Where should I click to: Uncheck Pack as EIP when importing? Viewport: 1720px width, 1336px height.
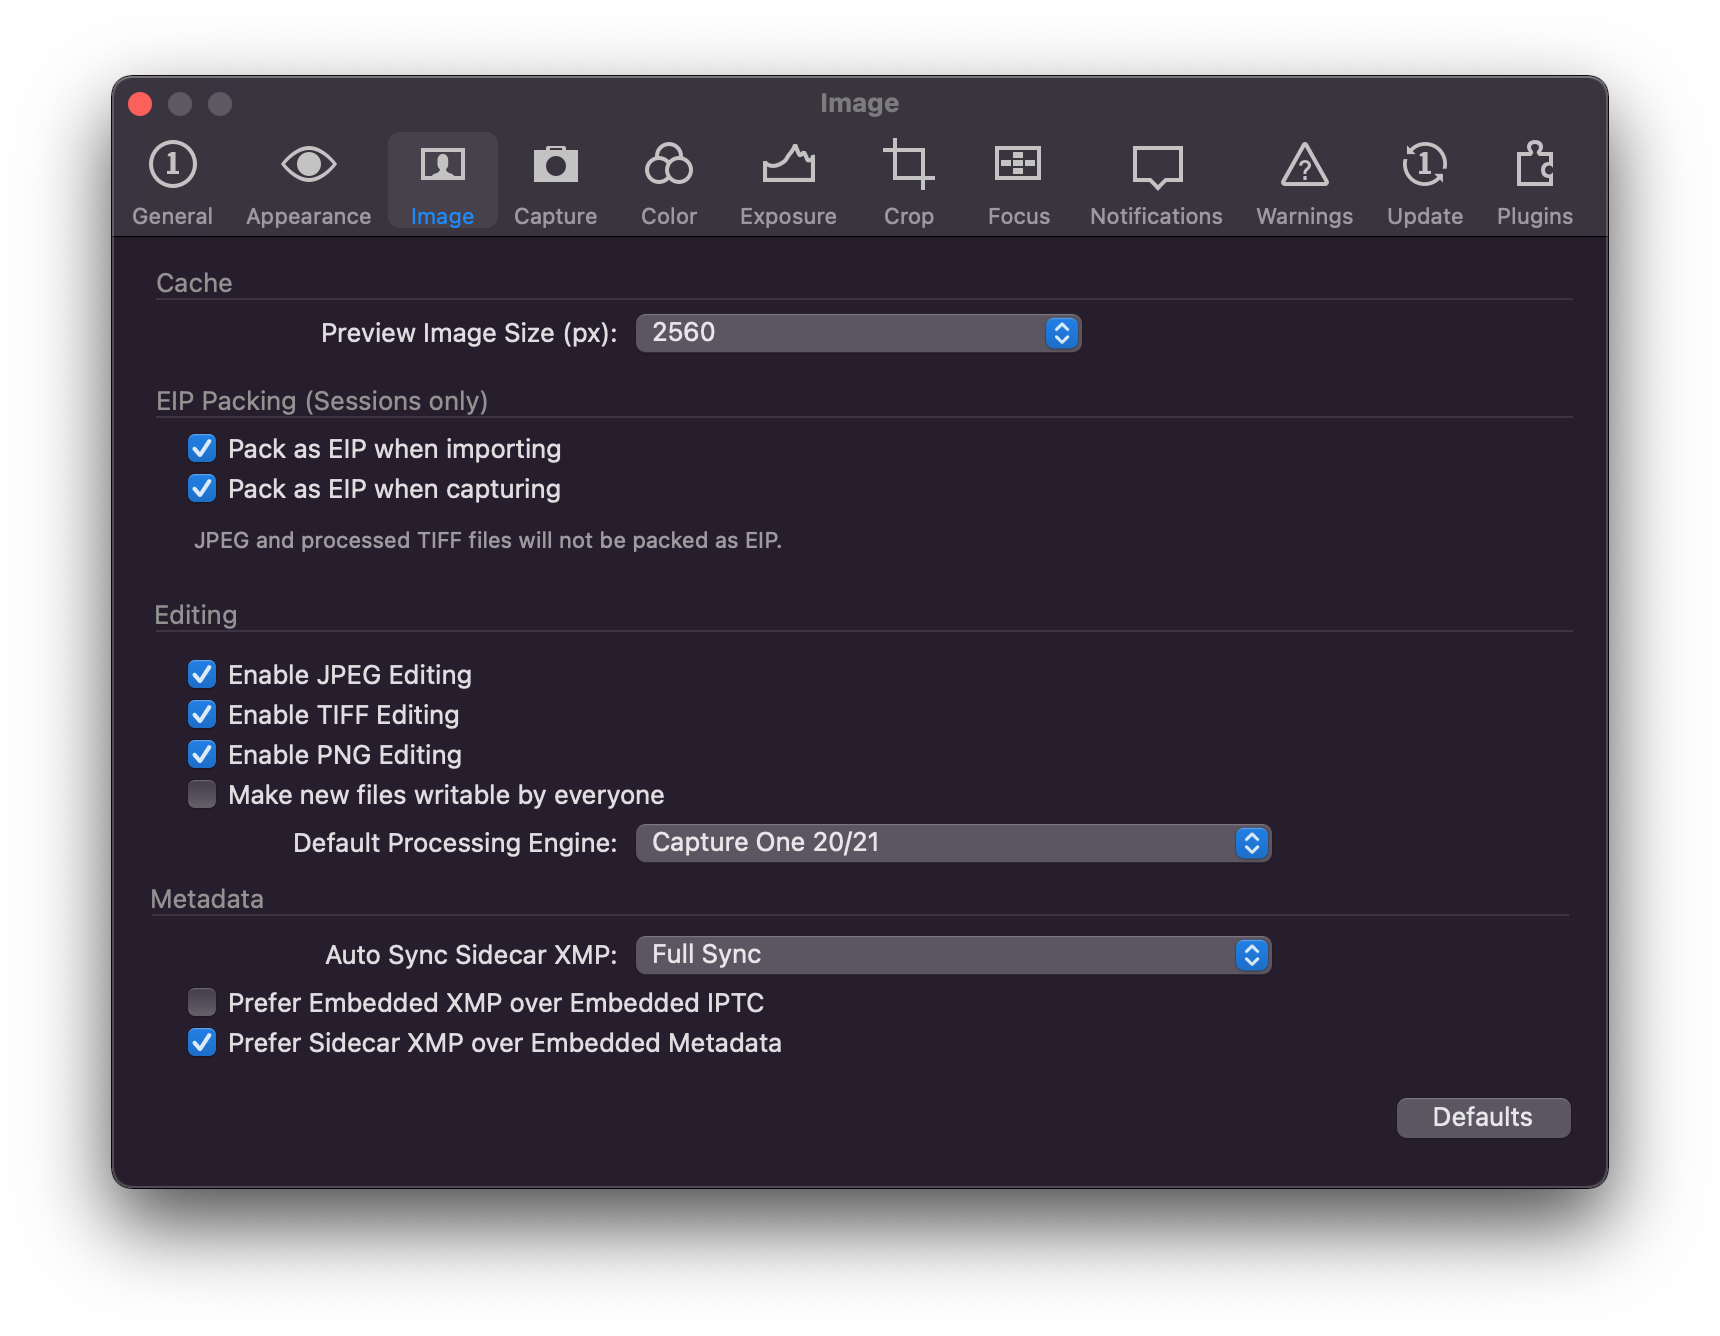(x=202, y=448)
